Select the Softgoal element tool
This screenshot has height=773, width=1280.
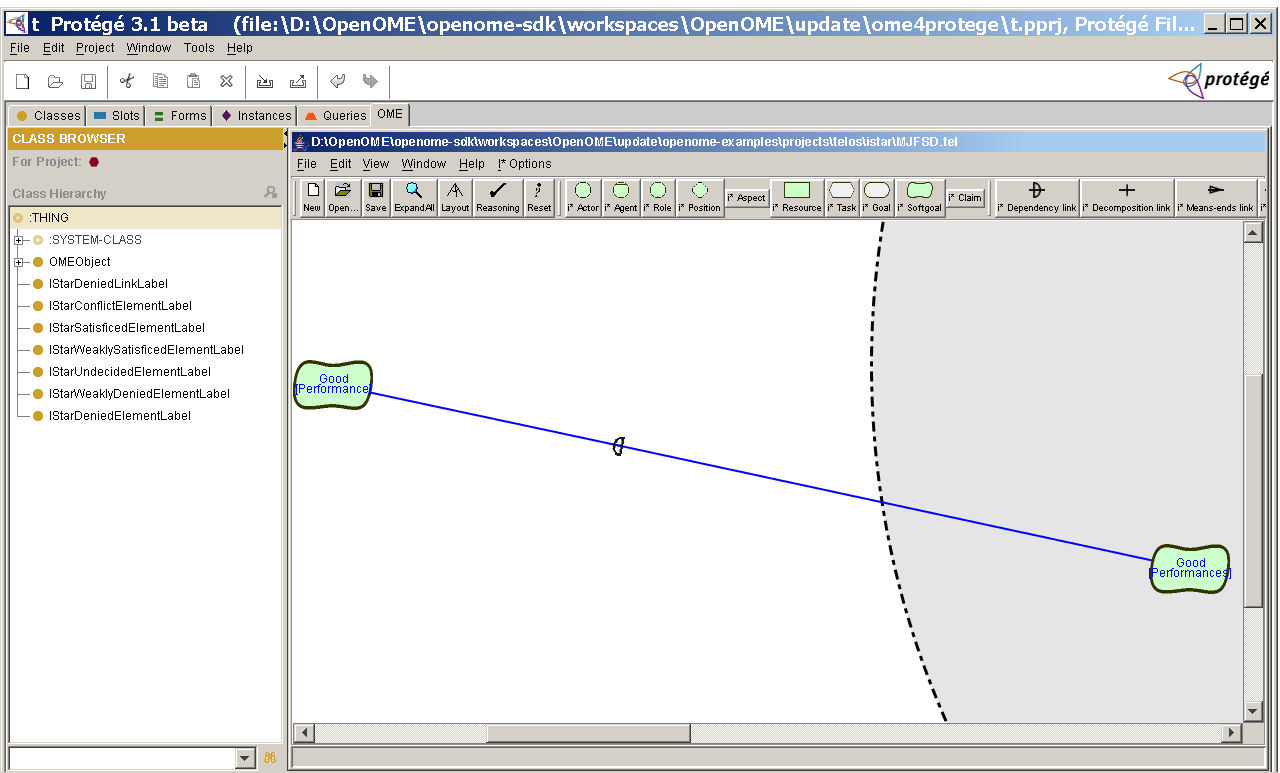tap(918, 196)
